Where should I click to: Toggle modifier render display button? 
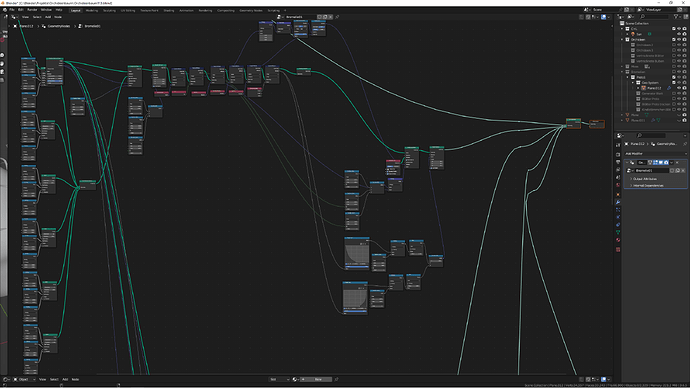tap(666, 162)
